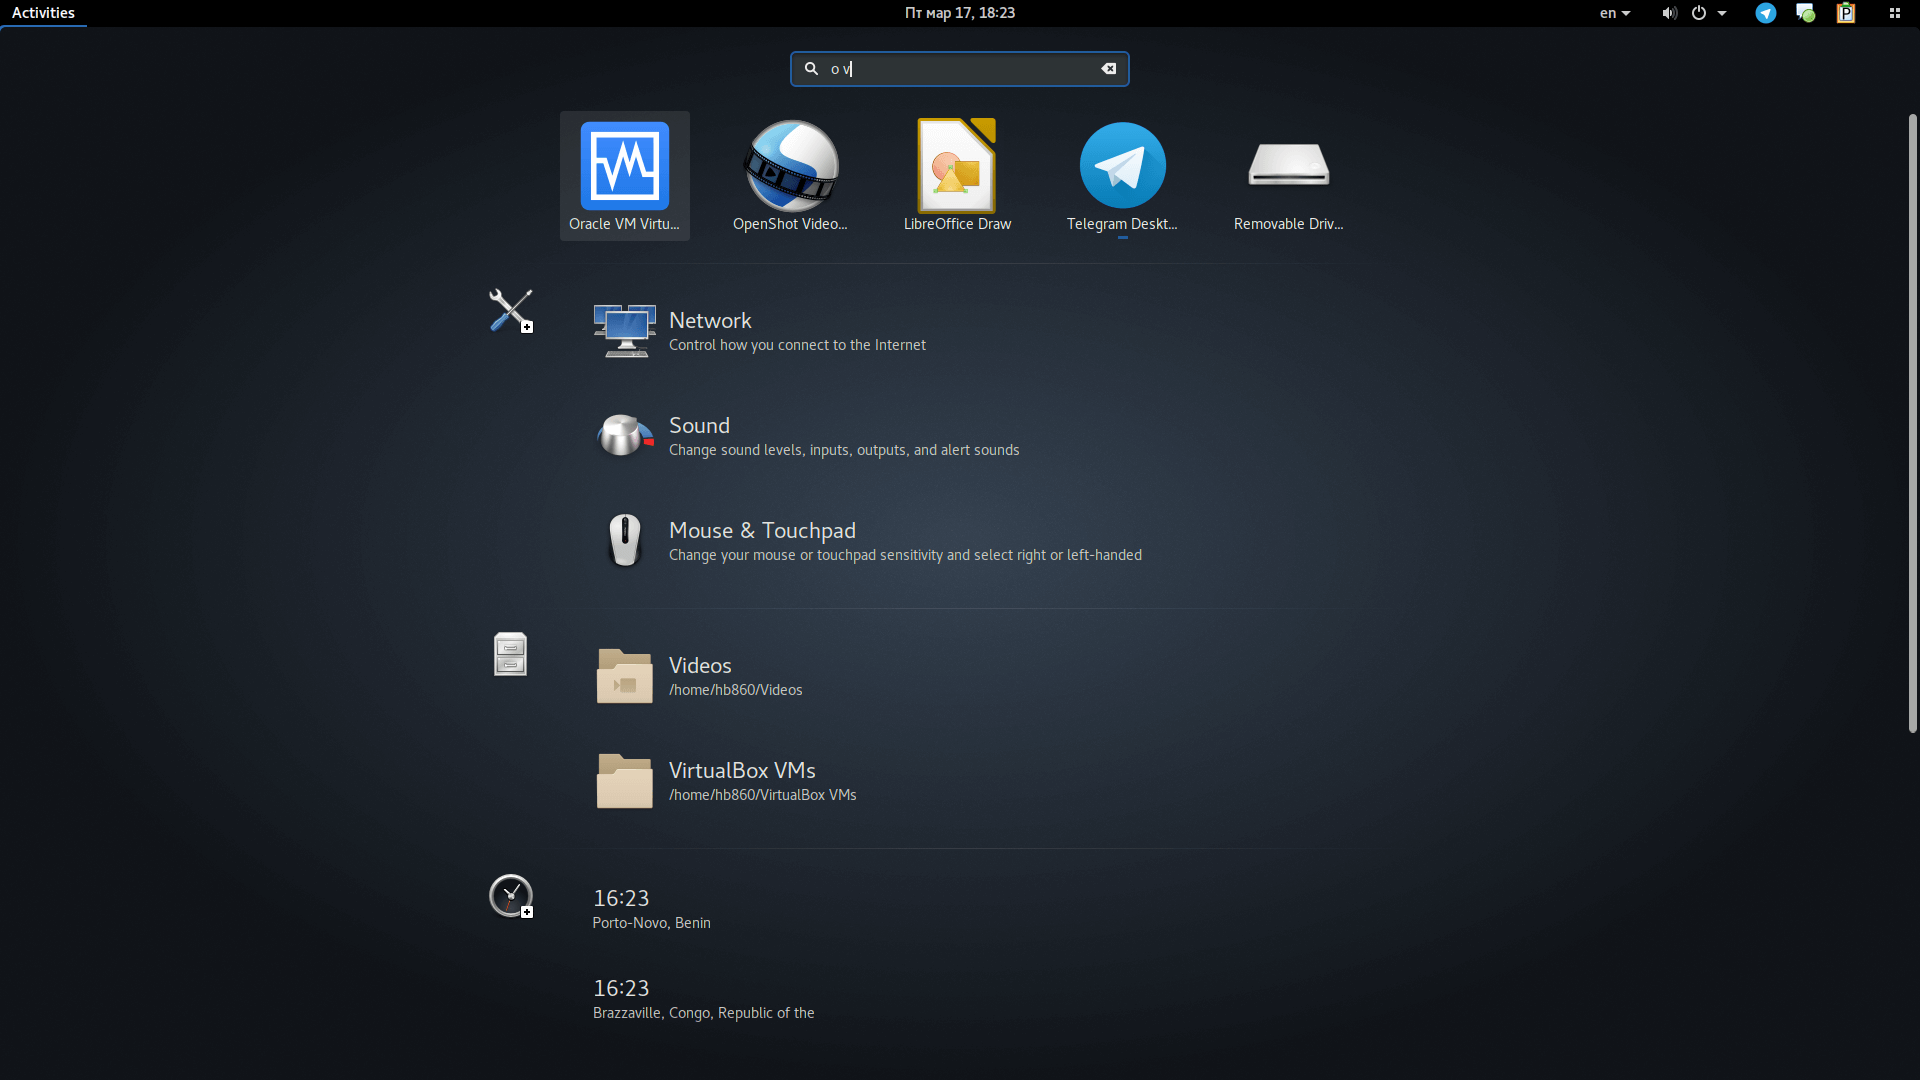Click the clock showing Пт мар 17, 18:23
Viewport: 1920px width, 1080px height.
(960, 13)
